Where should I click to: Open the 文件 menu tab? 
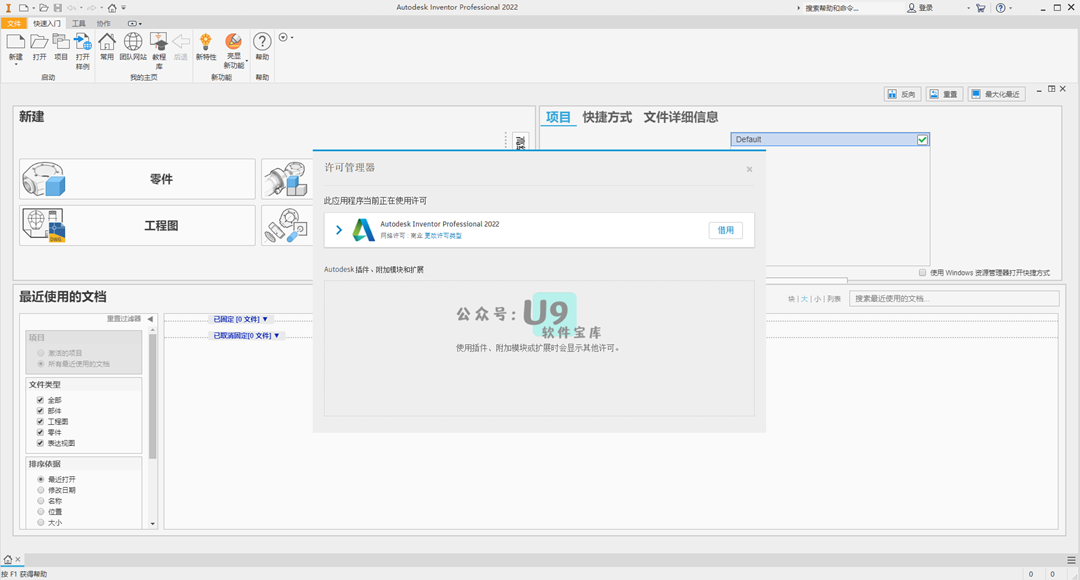14,23
